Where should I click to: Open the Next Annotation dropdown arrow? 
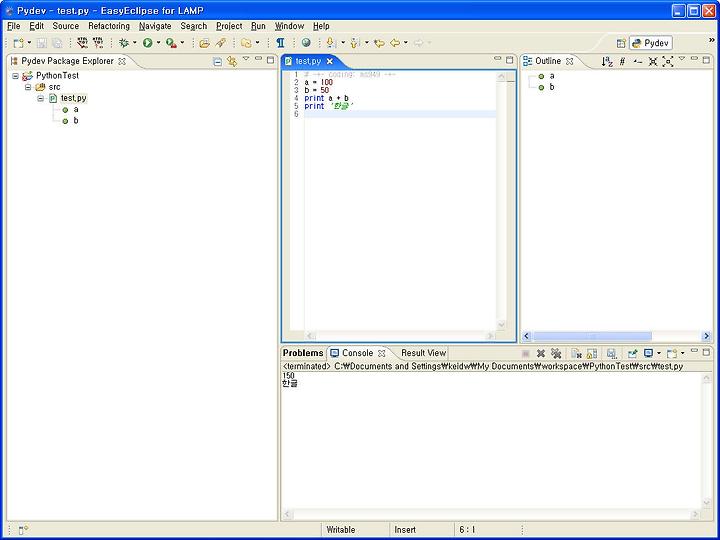[343, 43]
